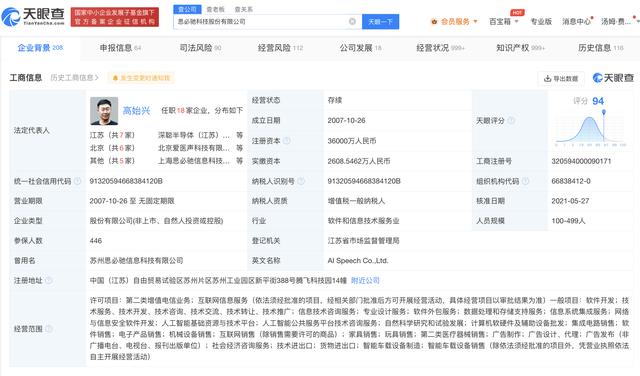
Task: Click the 18 companies count link
Action: click(x=180, y=111)
